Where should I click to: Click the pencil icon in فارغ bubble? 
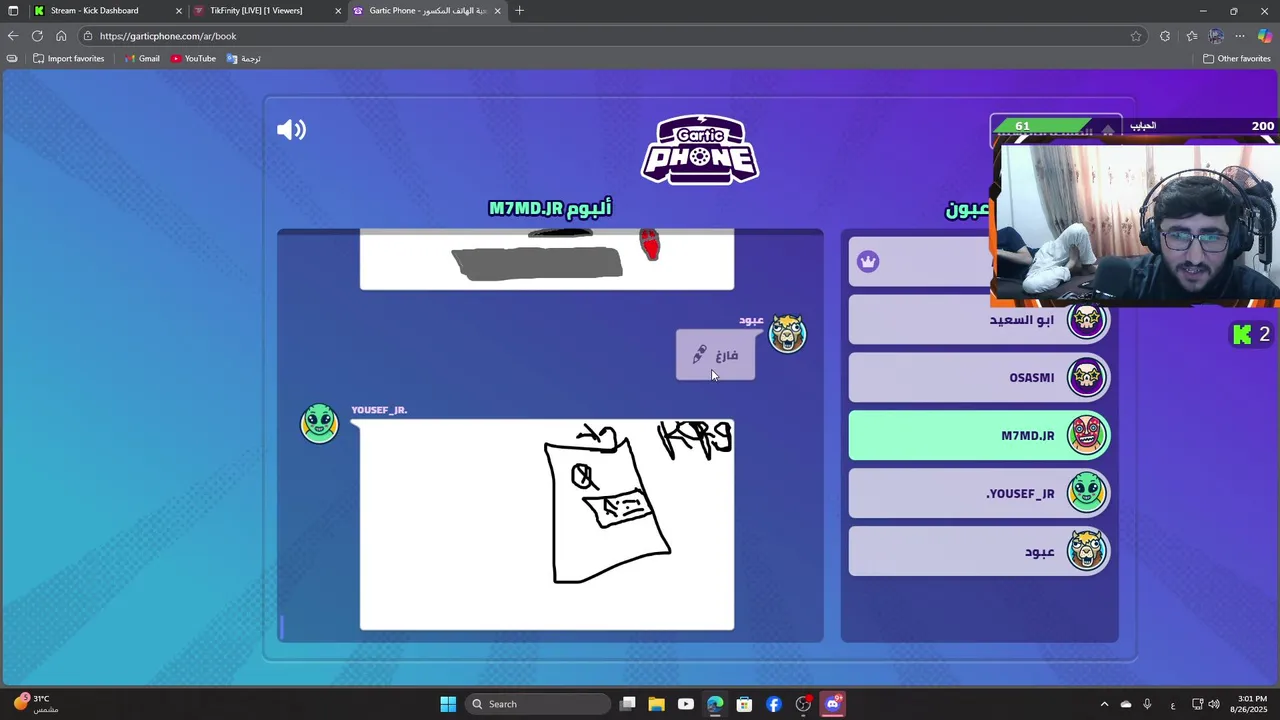(x=699, y=355)
